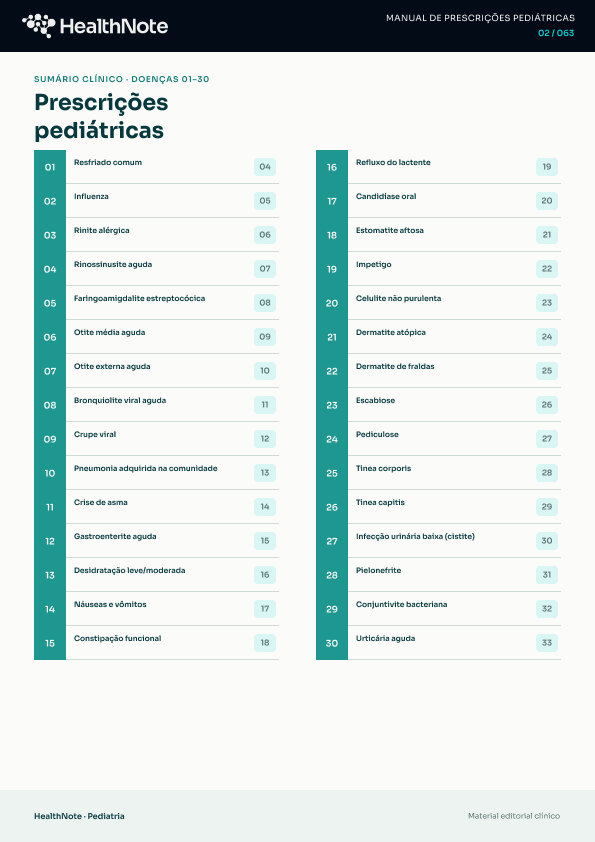Go to Impetigo section
Image resolution: width=595 pixels, height=842 pixels.
coord(438,268)
